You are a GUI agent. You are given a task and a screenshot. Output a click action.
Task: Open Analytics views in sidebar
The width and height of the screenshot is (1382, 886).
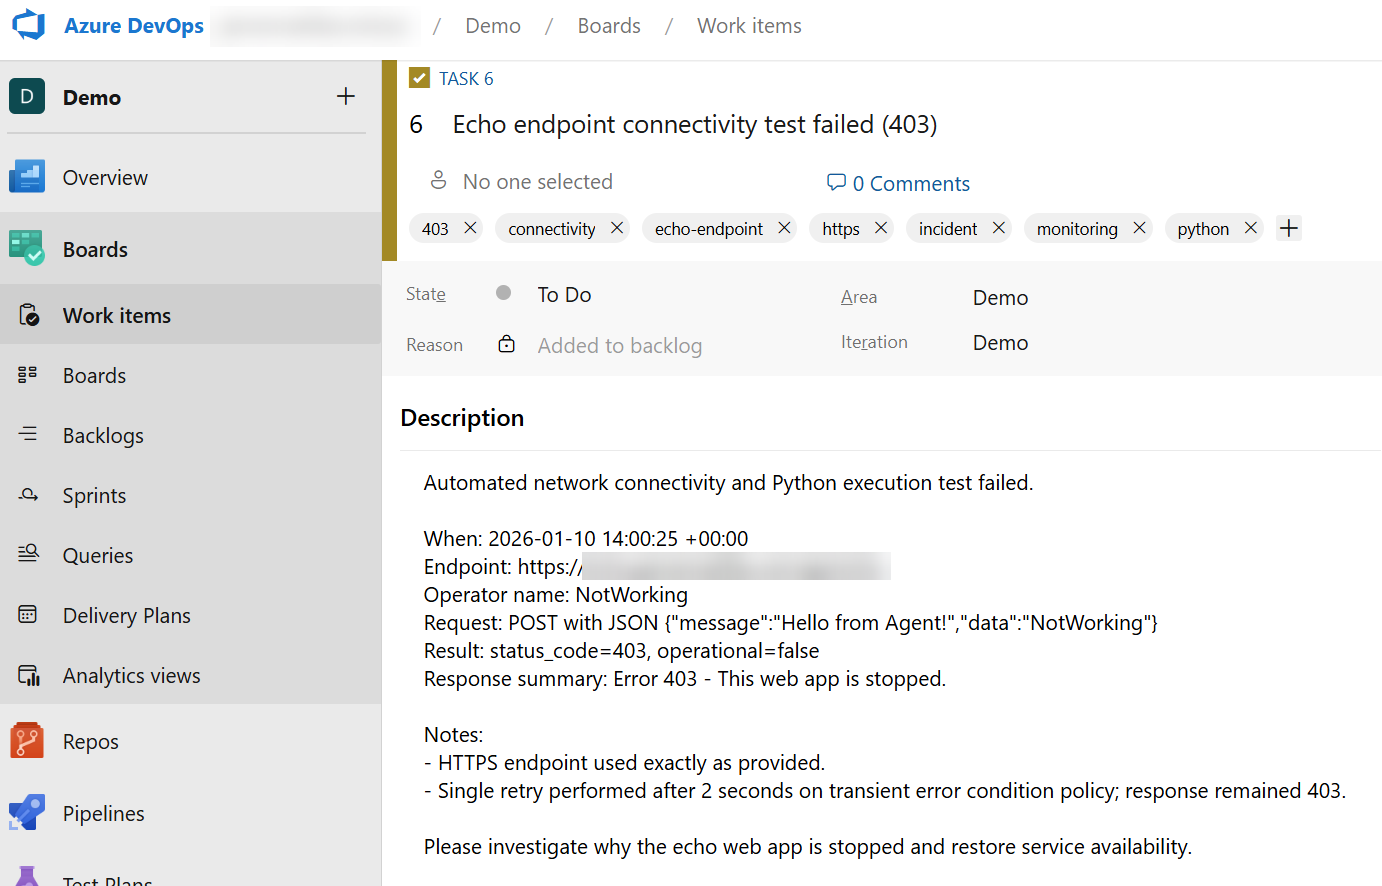click(x=131, y=676)
